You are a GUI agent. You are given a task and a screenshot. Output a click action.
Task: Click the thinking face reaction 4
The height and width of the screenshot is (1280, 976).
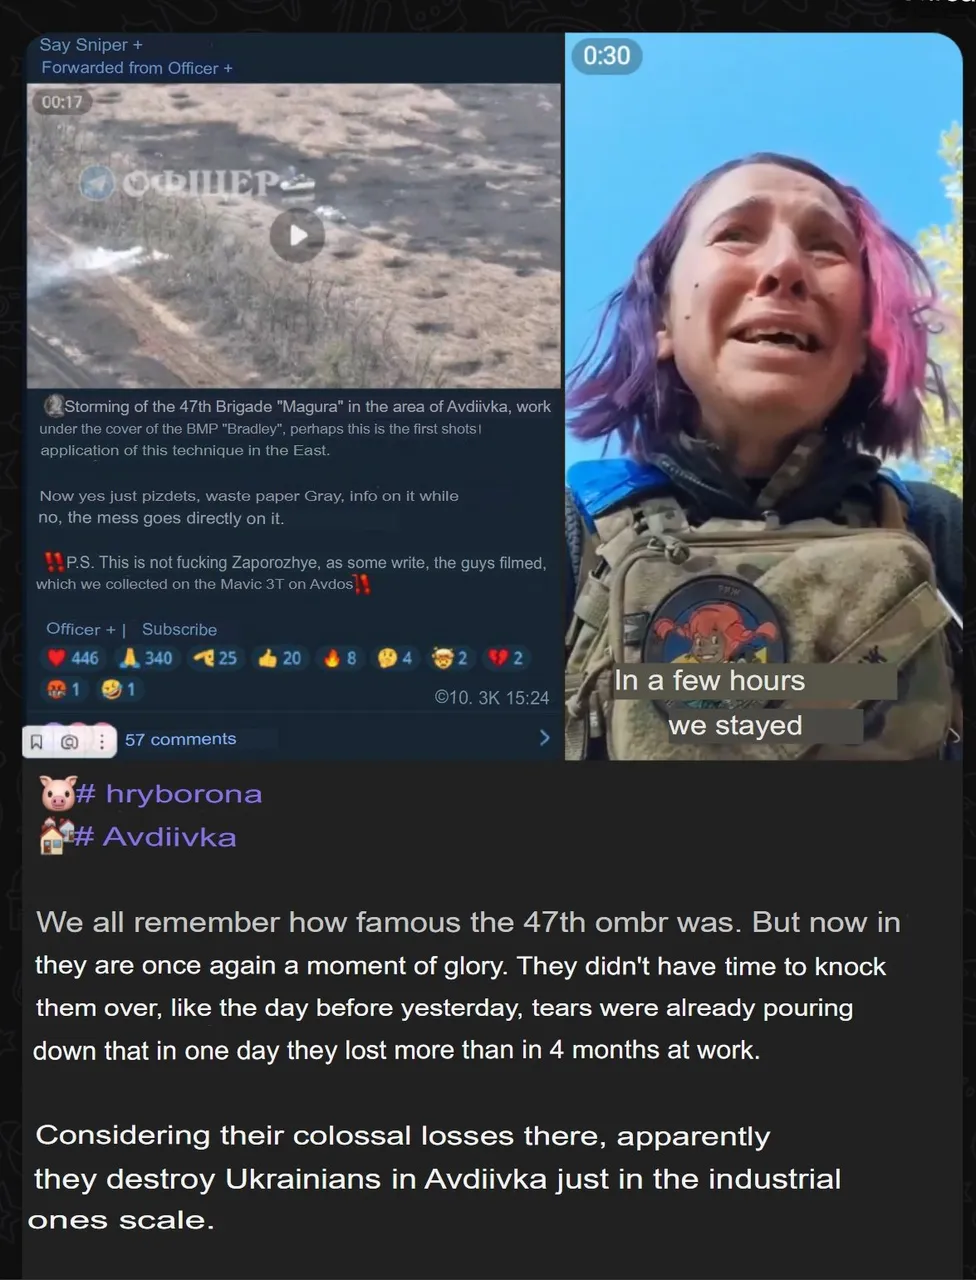[395, 658]
